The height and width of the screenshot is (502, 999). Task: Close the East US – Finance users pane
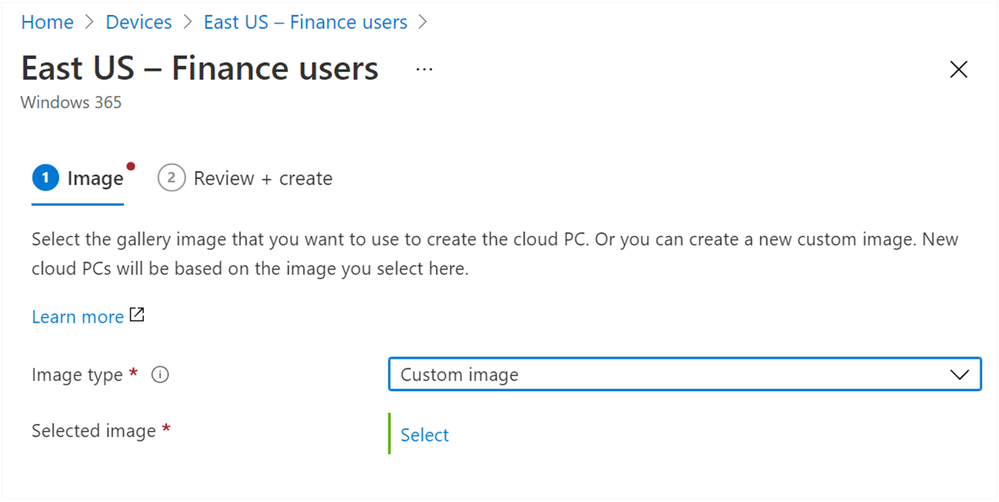click(x=958, y=69)
